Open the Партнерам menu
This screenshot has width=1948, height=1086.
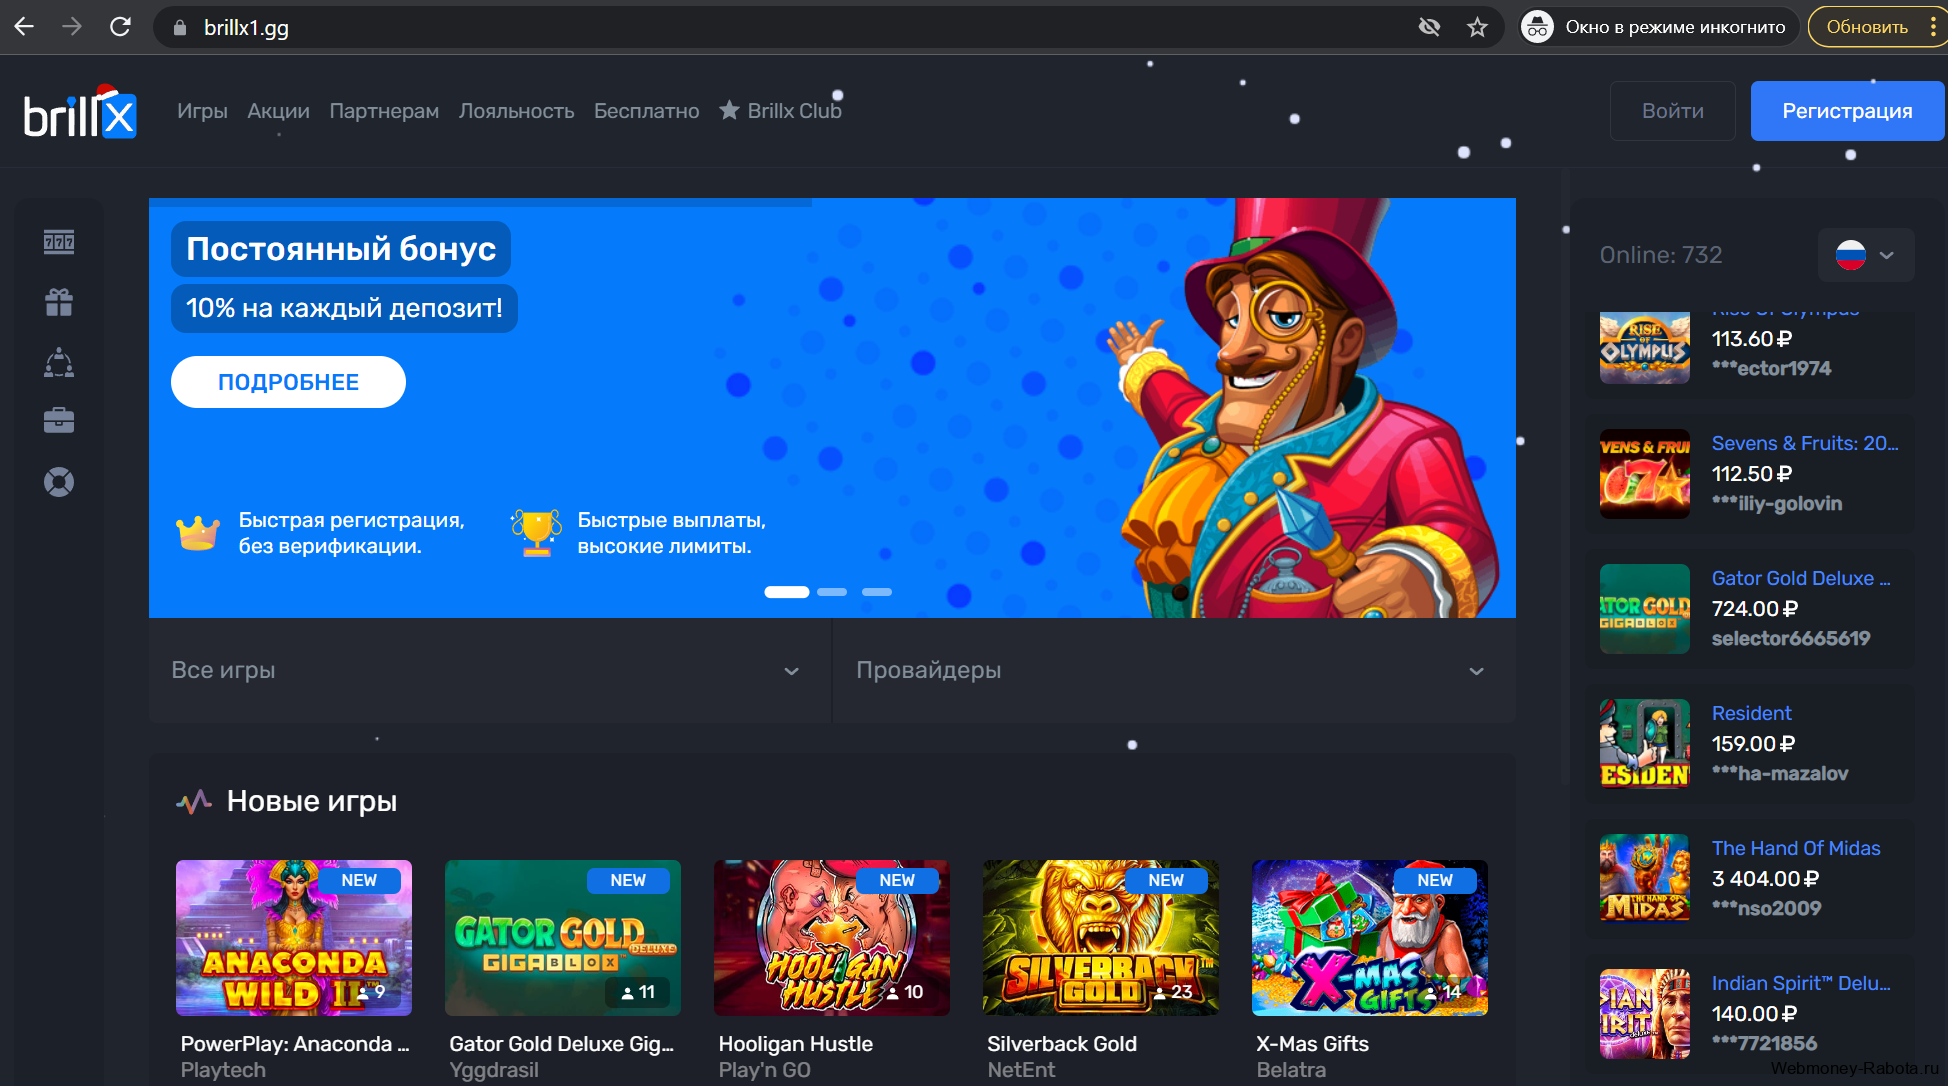[384, 111]
